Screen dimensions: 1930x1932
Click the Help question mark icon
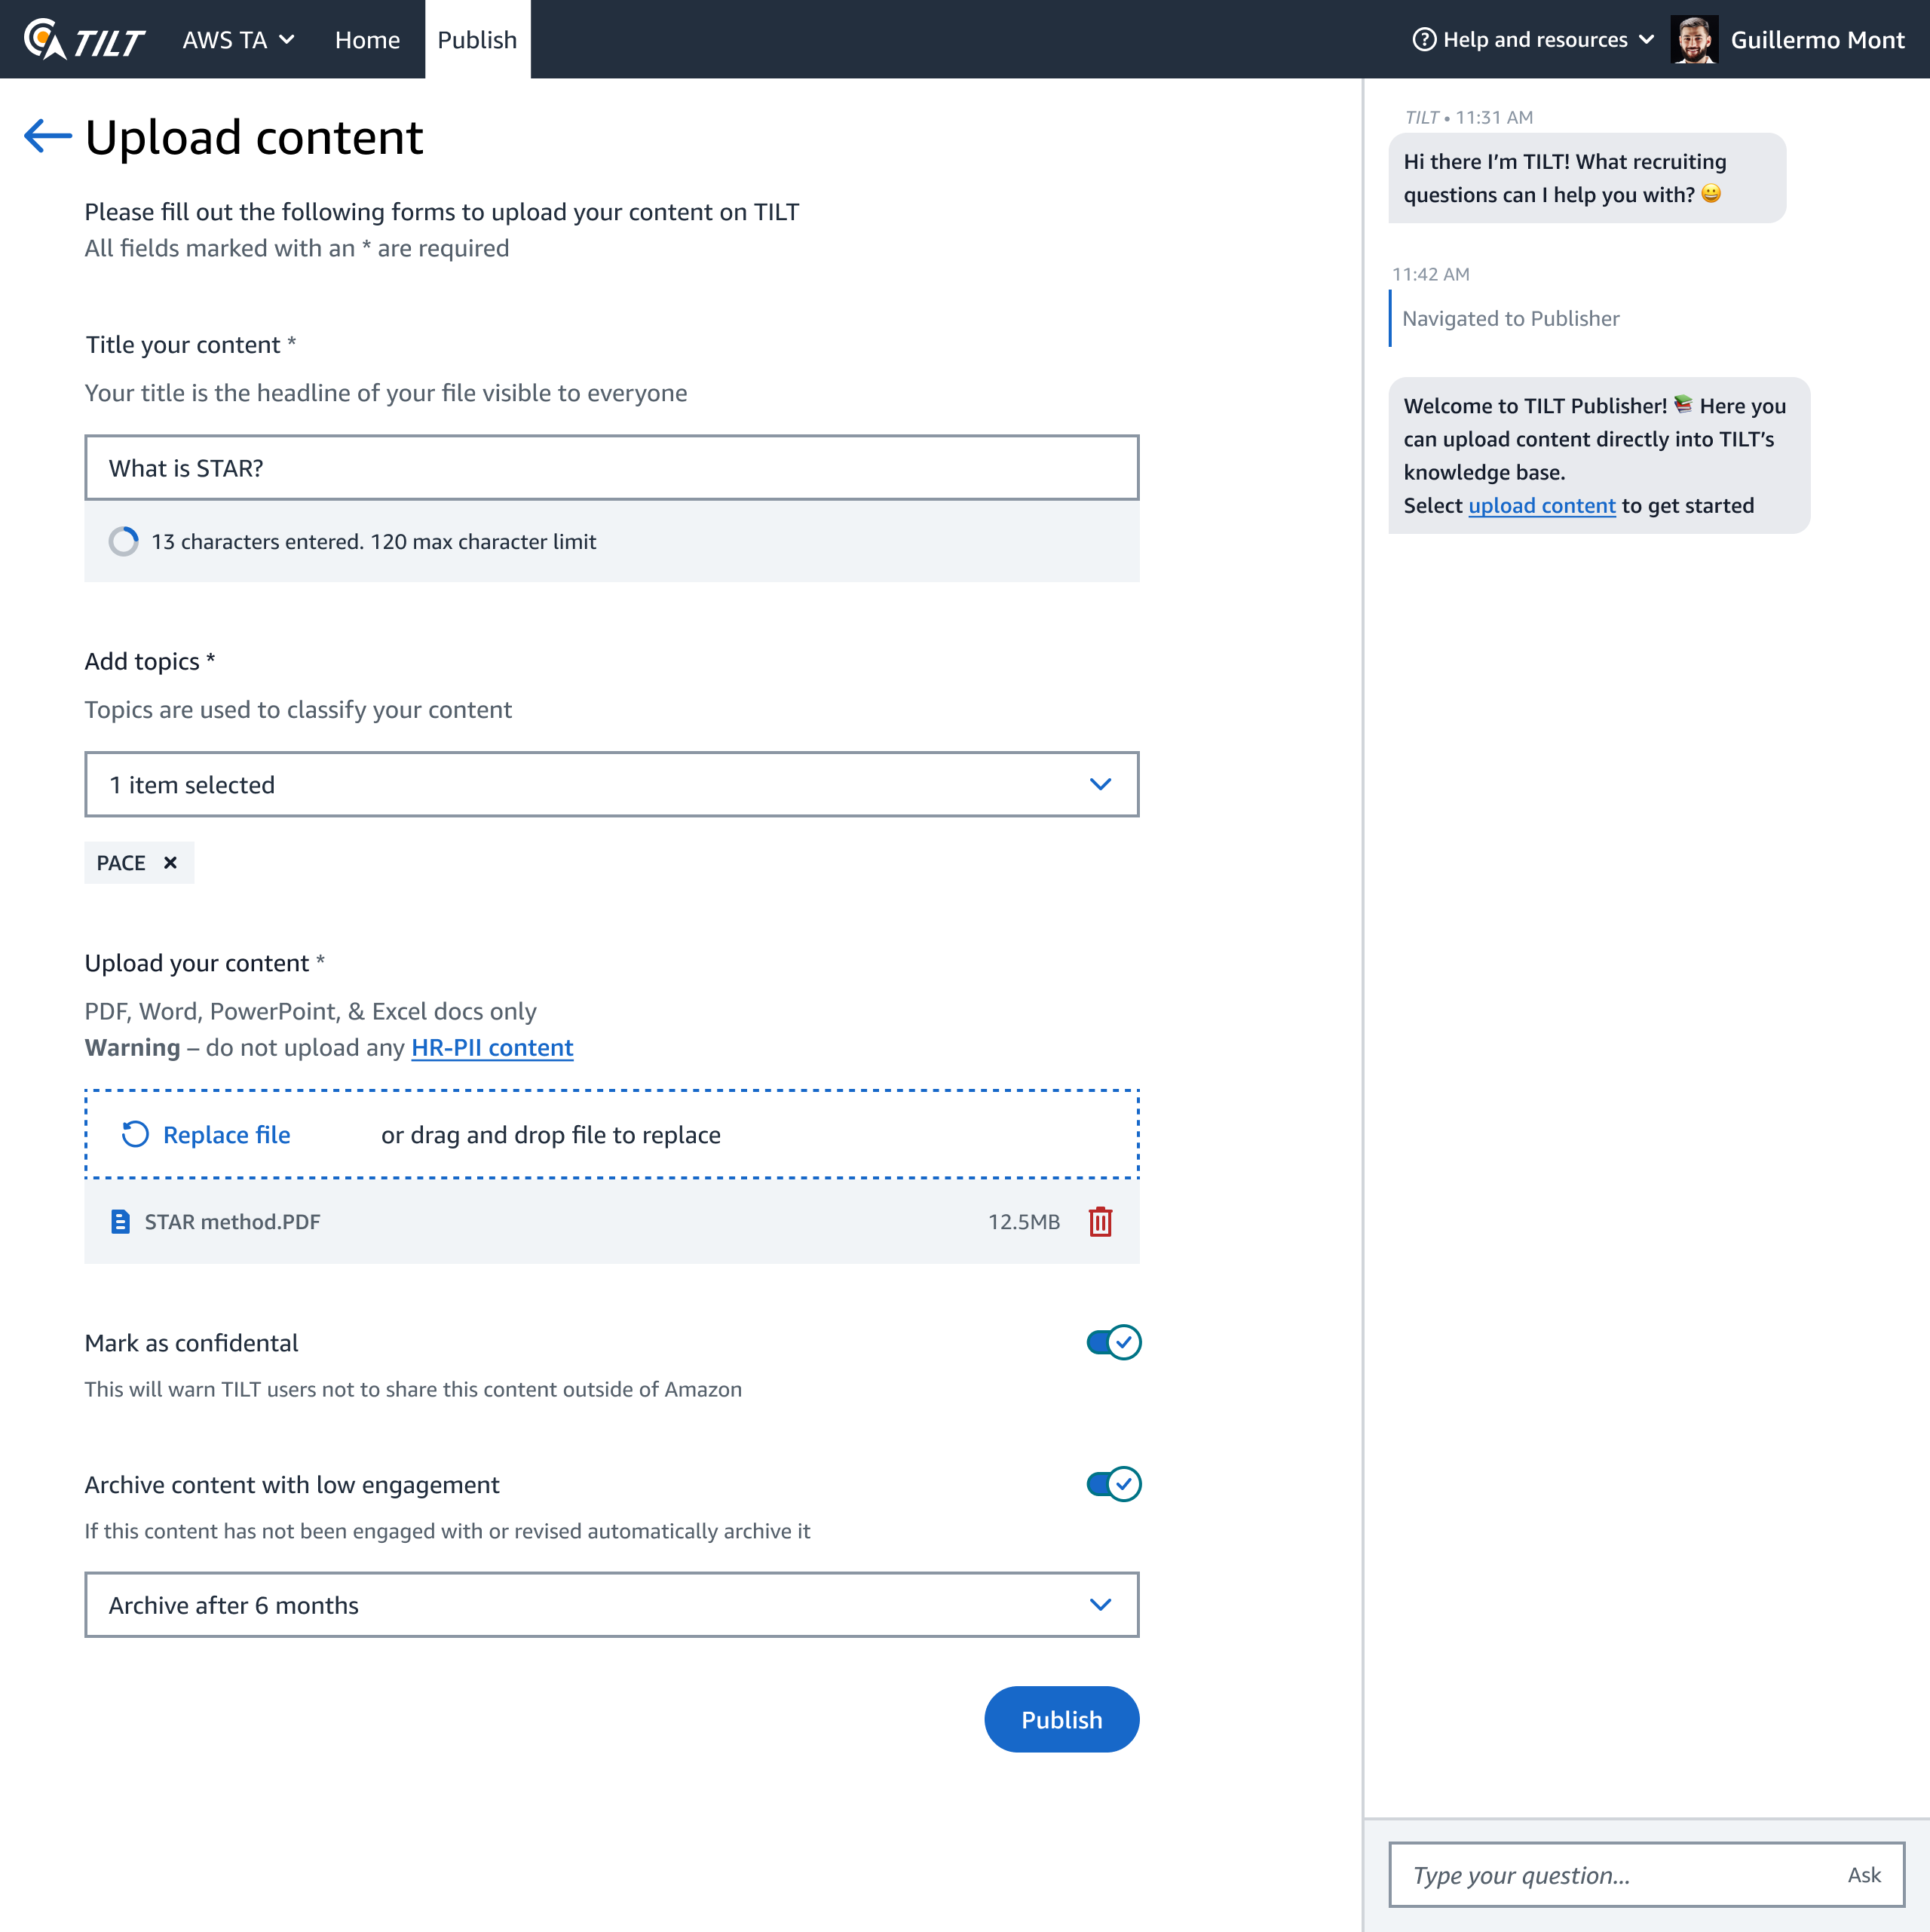[x=1423, y=40]
